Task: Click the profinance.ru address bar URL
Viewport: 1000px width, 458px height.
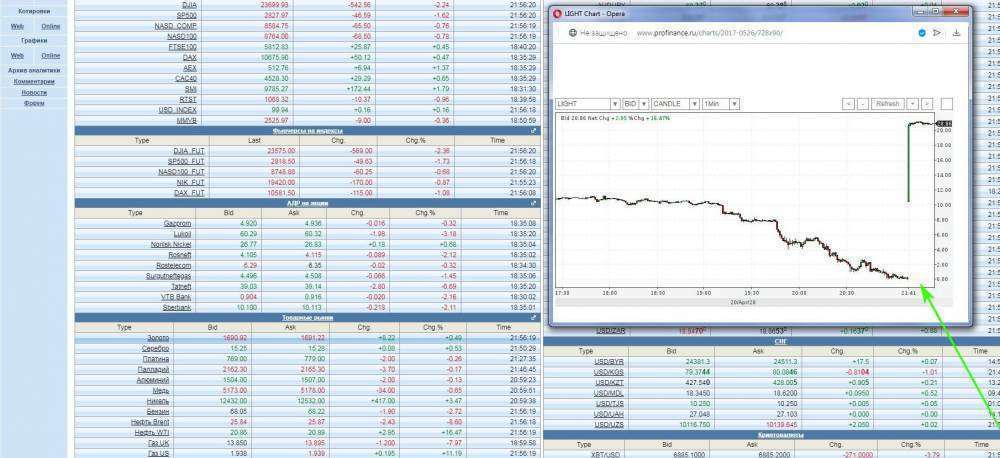Action: [x=709, y=33]
